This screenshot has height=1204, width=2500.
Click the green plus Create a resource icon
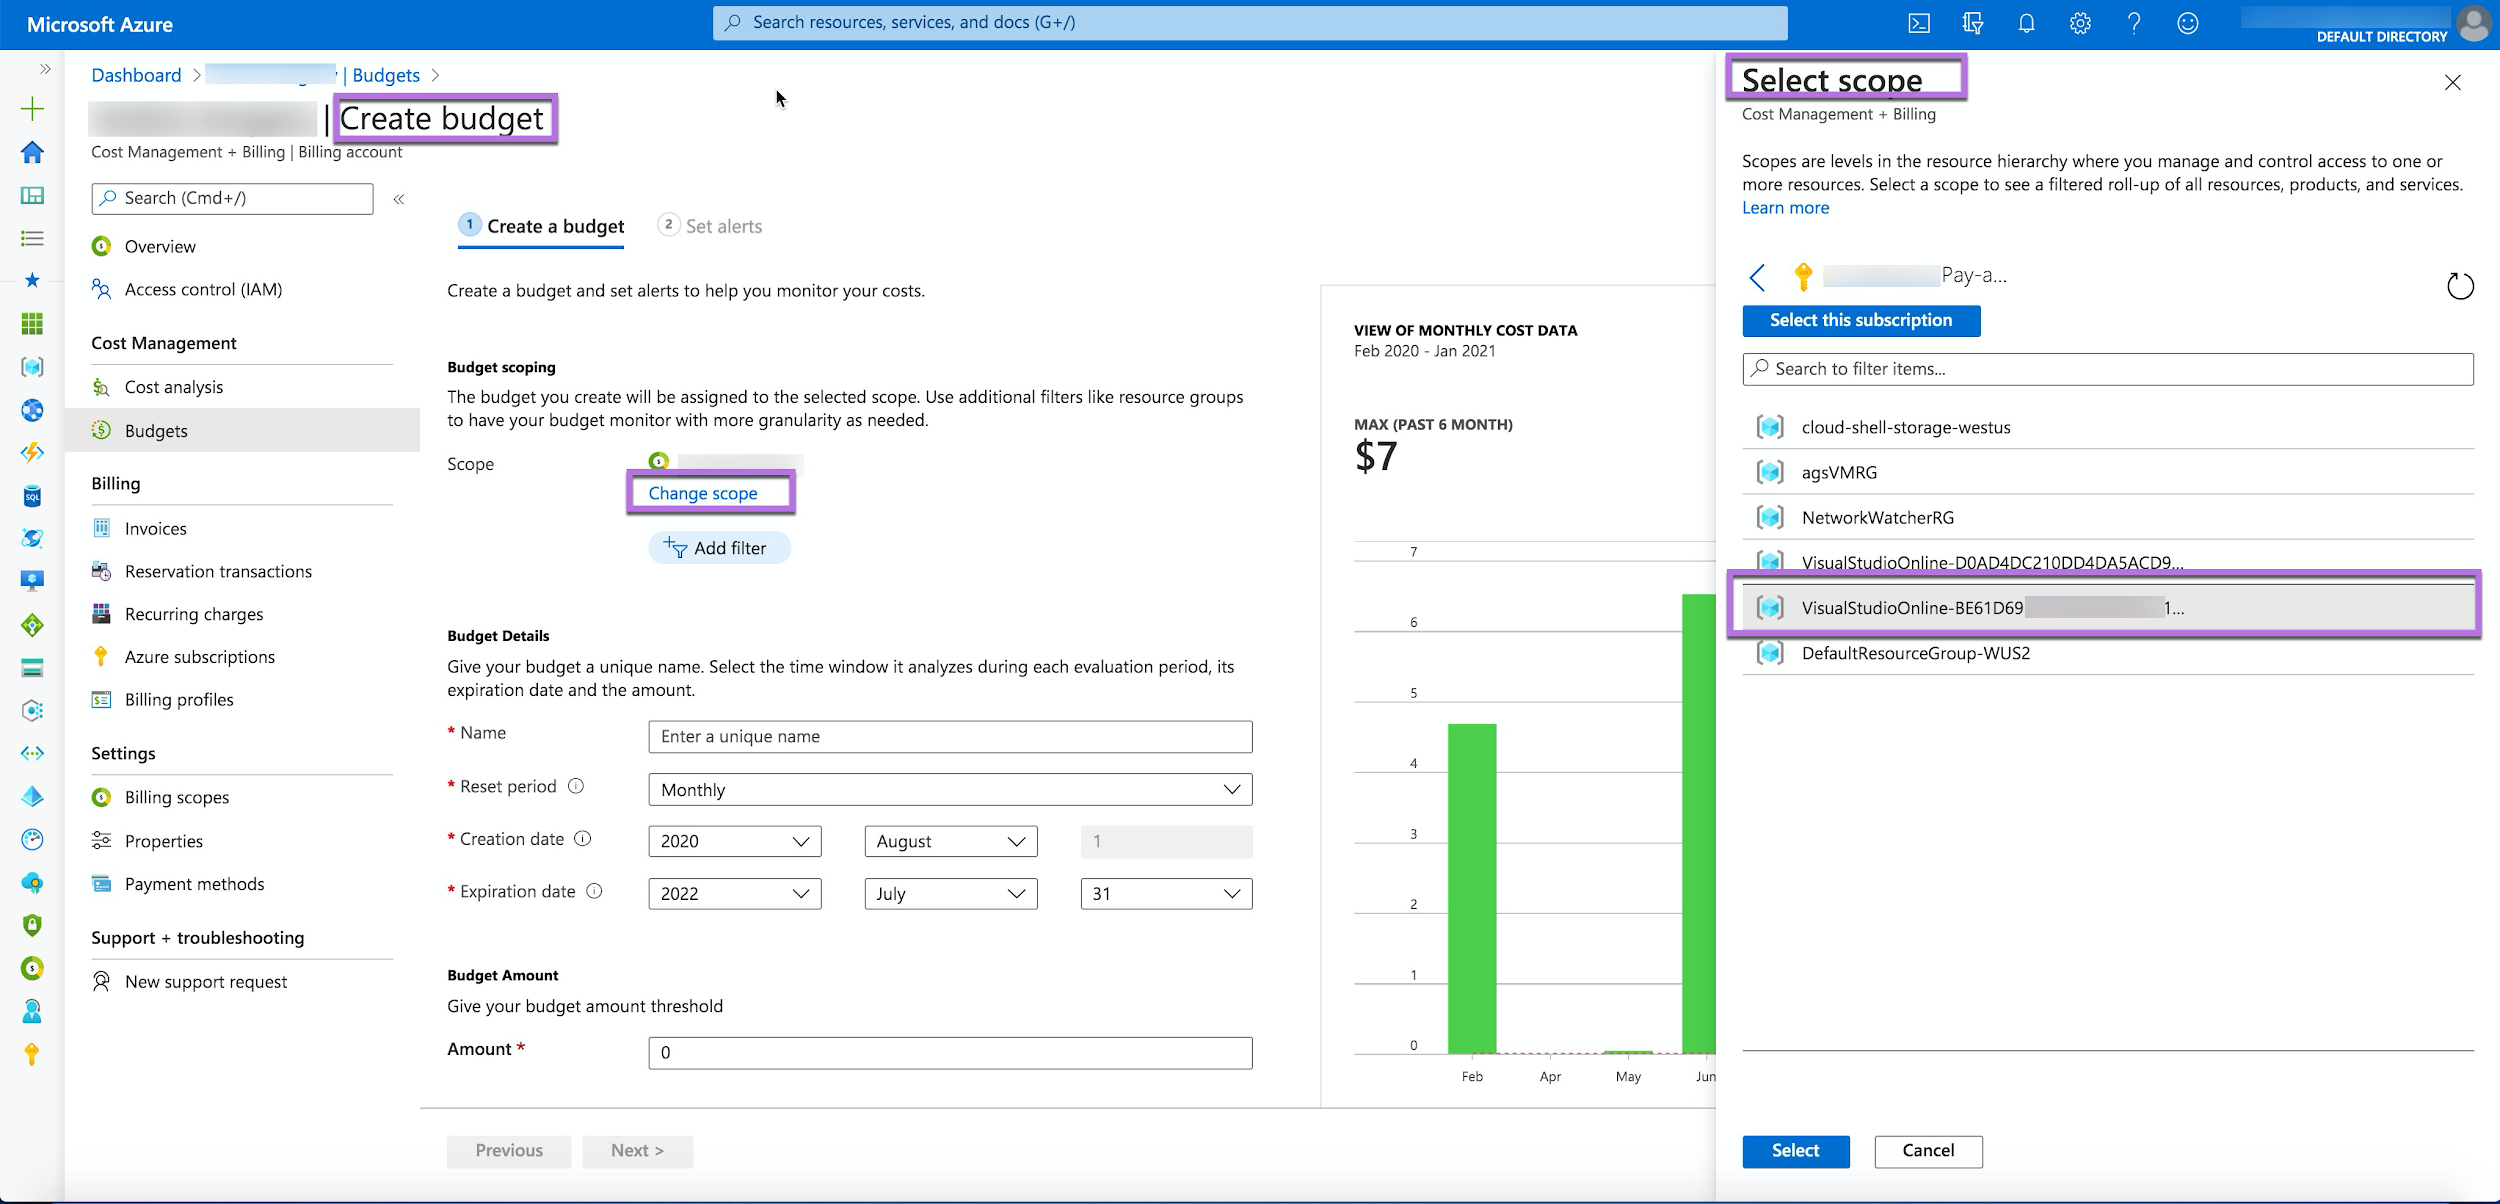point(32,109)
